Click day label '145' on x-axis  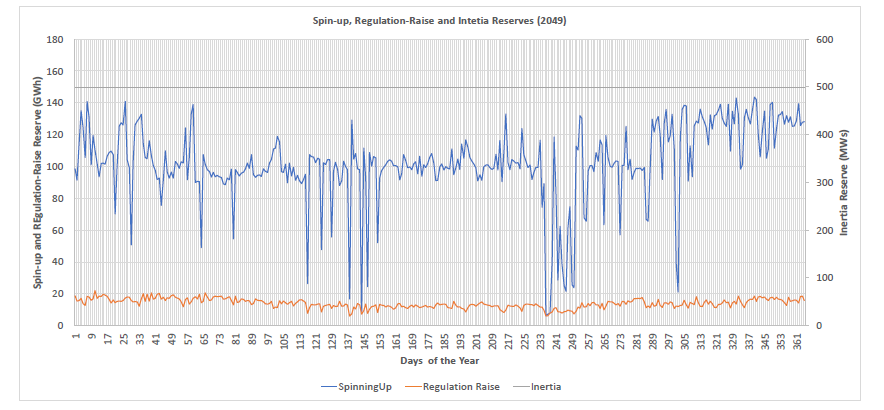click(x=365, y=340)
